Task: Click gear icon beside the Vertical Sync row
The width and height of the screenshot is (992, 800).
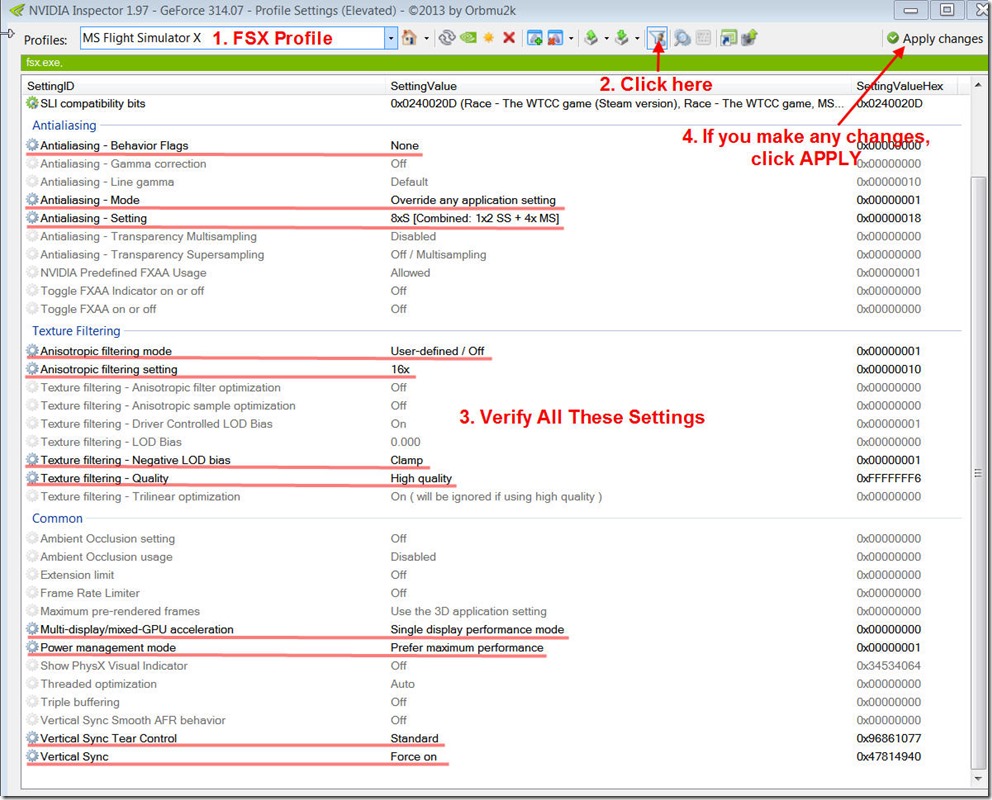Action: coord(32,756)
